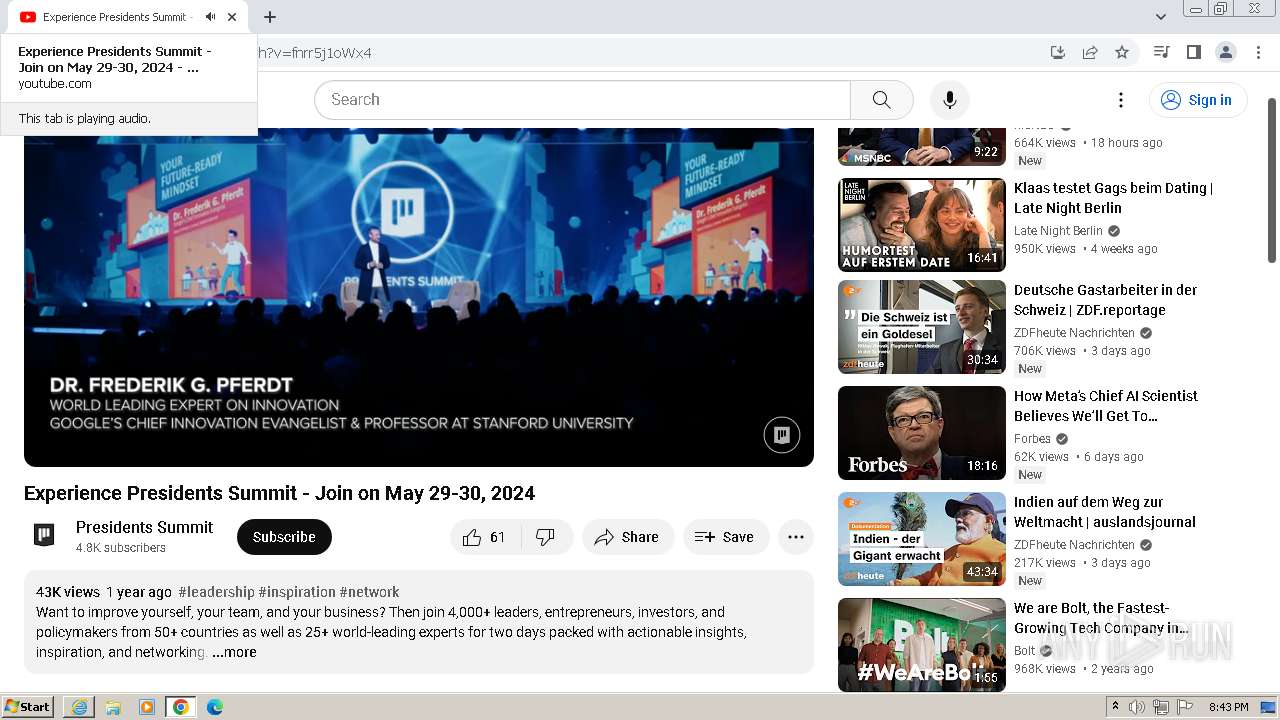
Task: Bookmark this page with the star icon
Action: point(1122,52)
